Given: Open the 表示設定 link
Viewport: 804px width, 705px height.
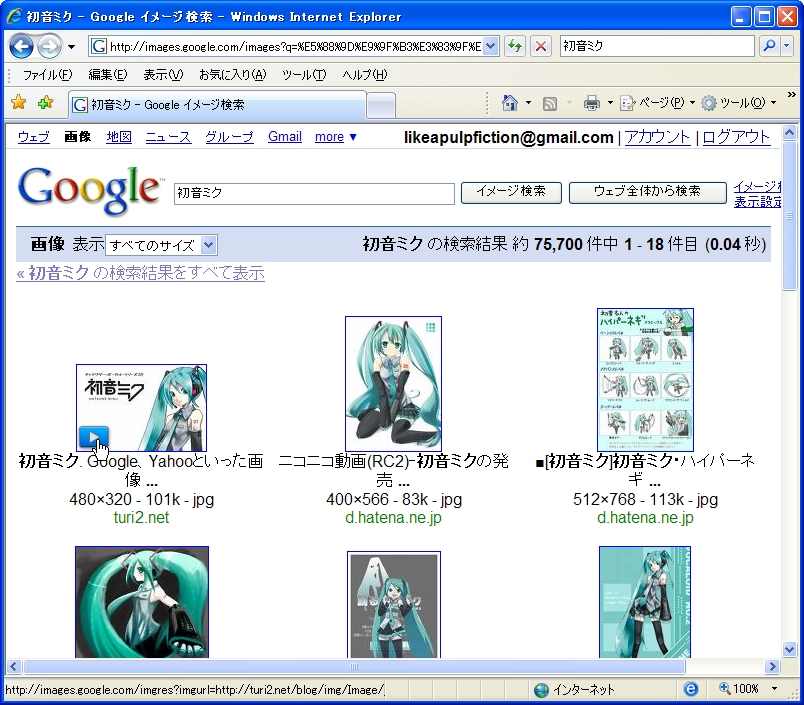Looking at the screenshot, I should coord(757,202).
